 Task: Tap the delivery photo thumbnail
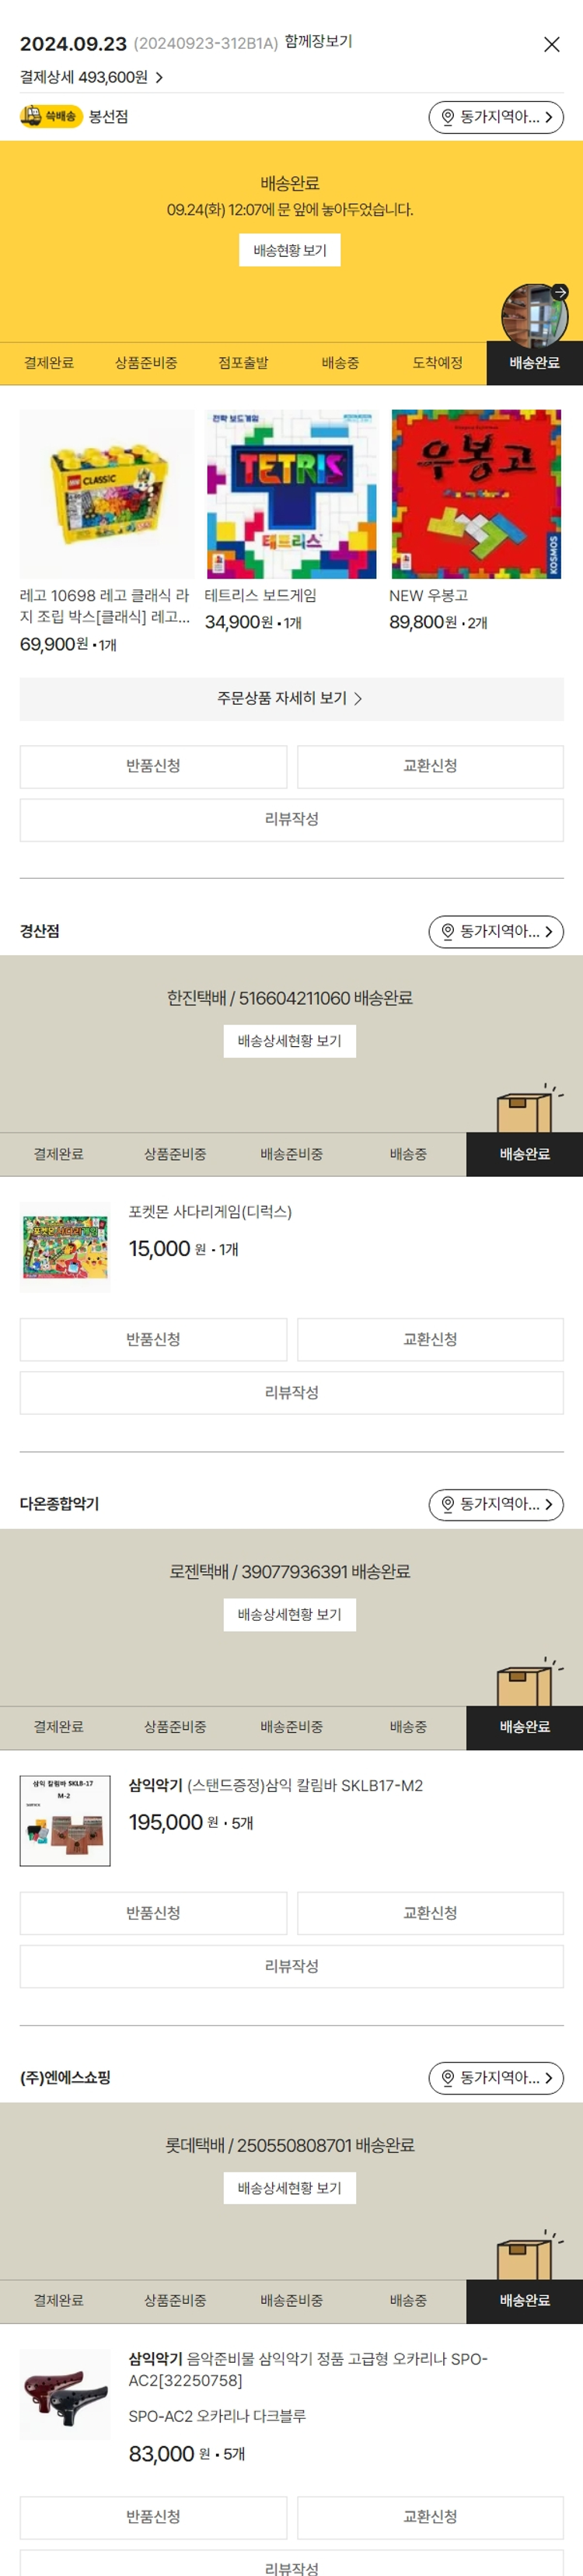[x=535, y=314]
